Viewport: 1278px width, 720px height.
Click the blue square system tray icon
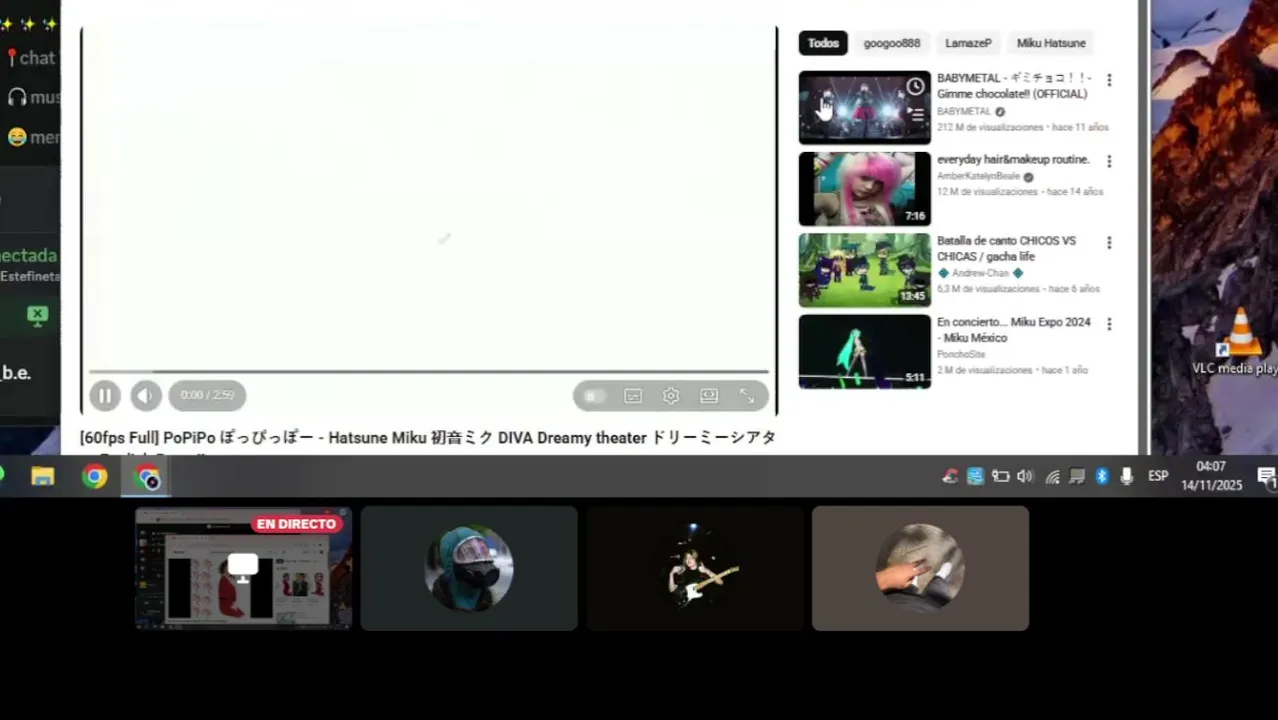point(975,476)
